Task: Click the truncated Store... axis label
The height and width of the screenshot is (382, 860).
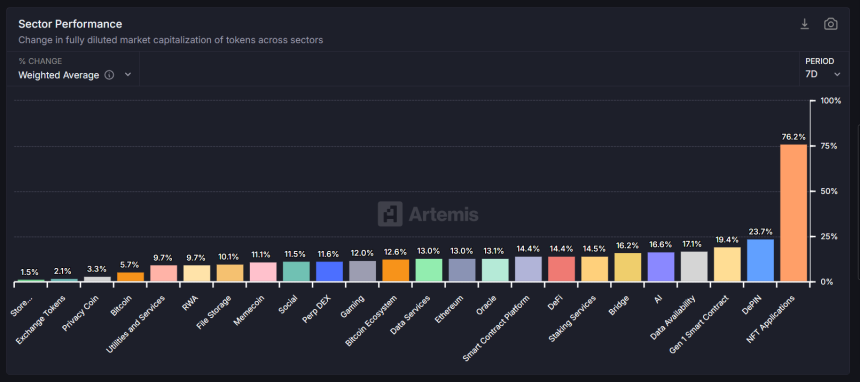Action: [22, 306]
